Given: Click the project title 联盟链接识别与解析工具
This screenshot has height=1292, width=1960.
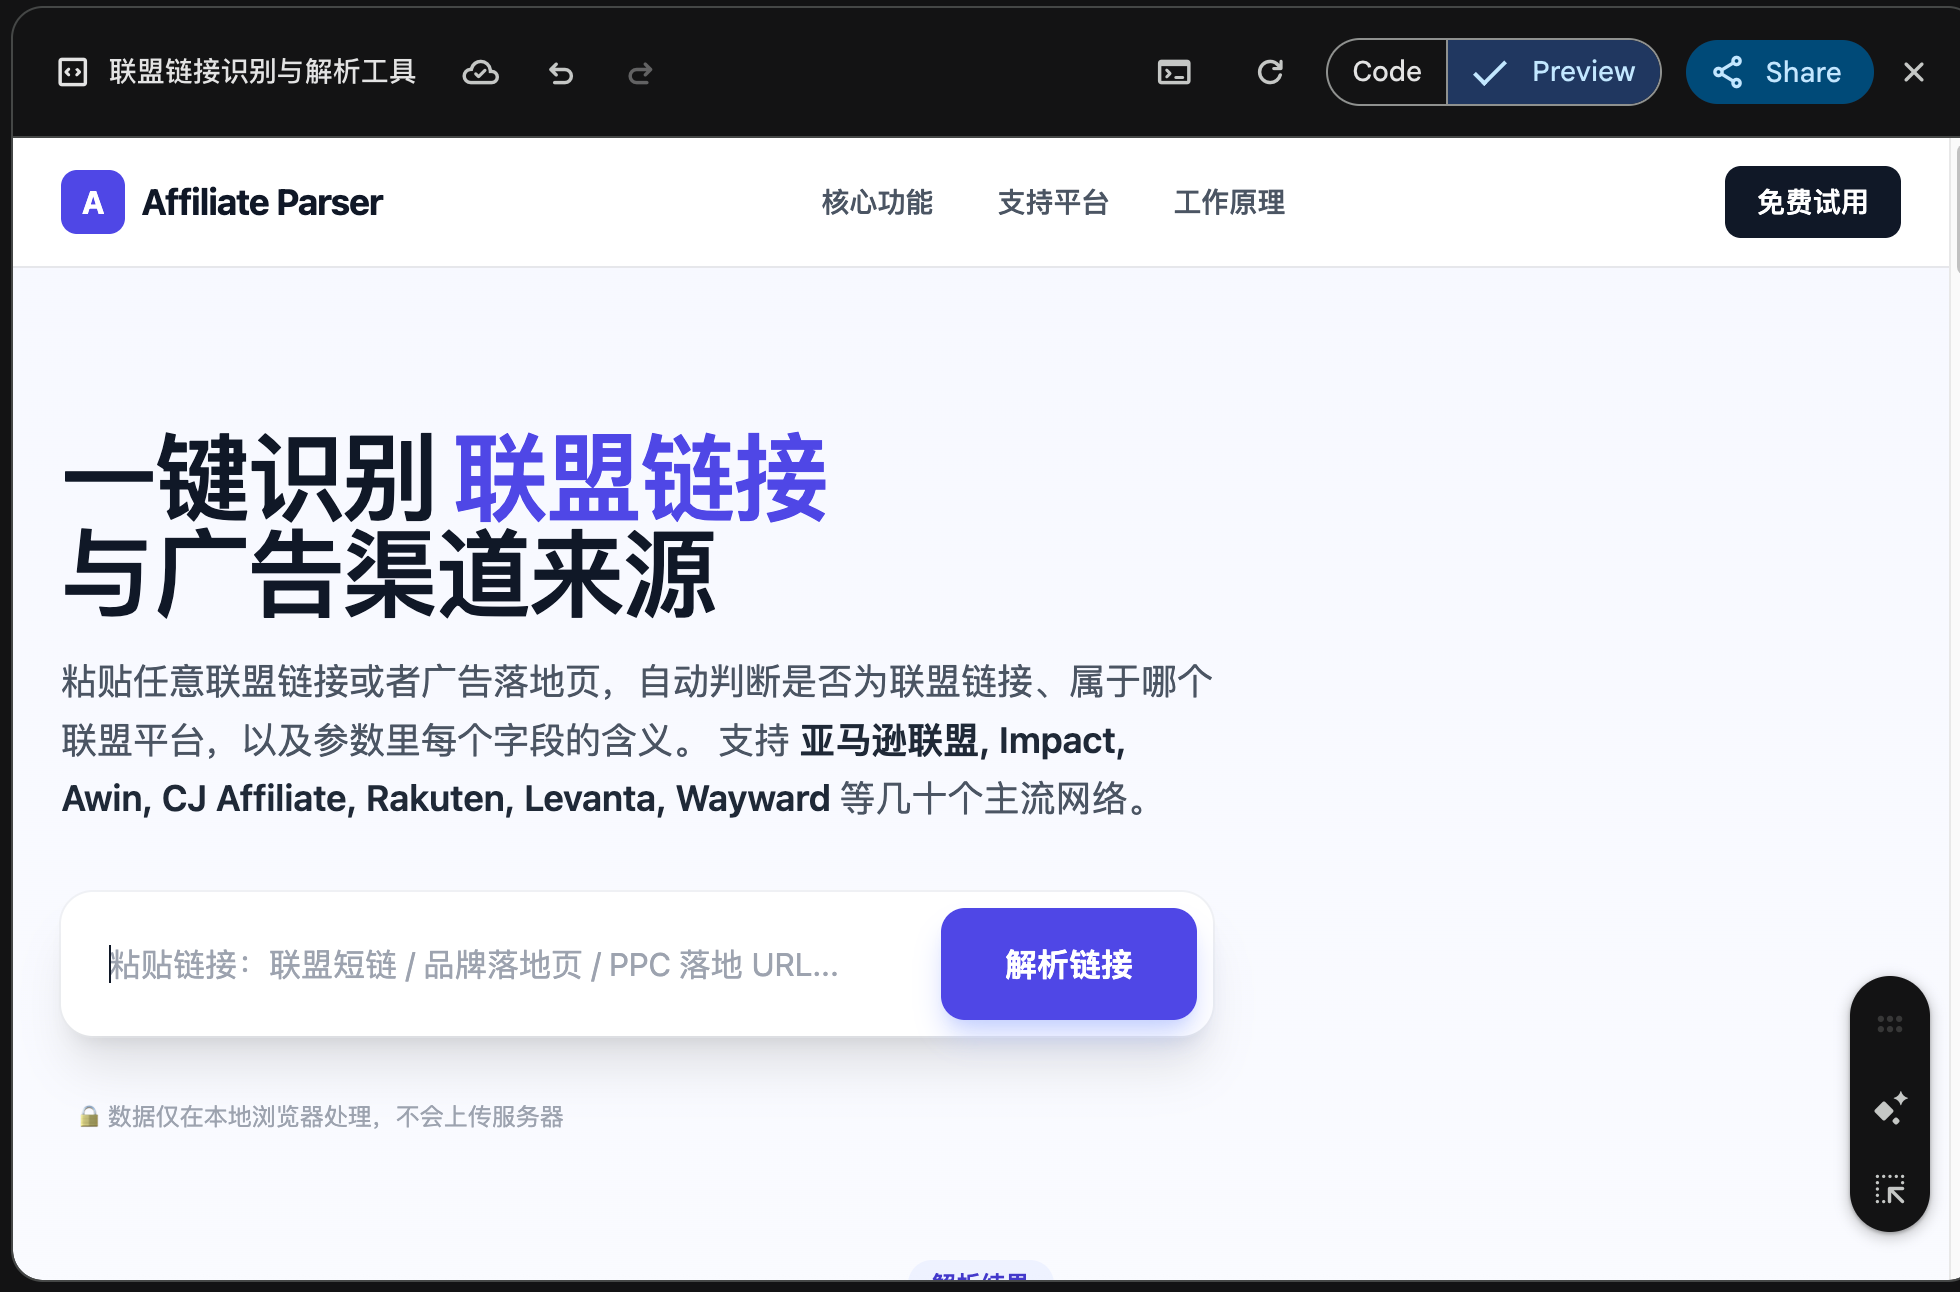Looking at the screenshot, I should click(262, 72).
